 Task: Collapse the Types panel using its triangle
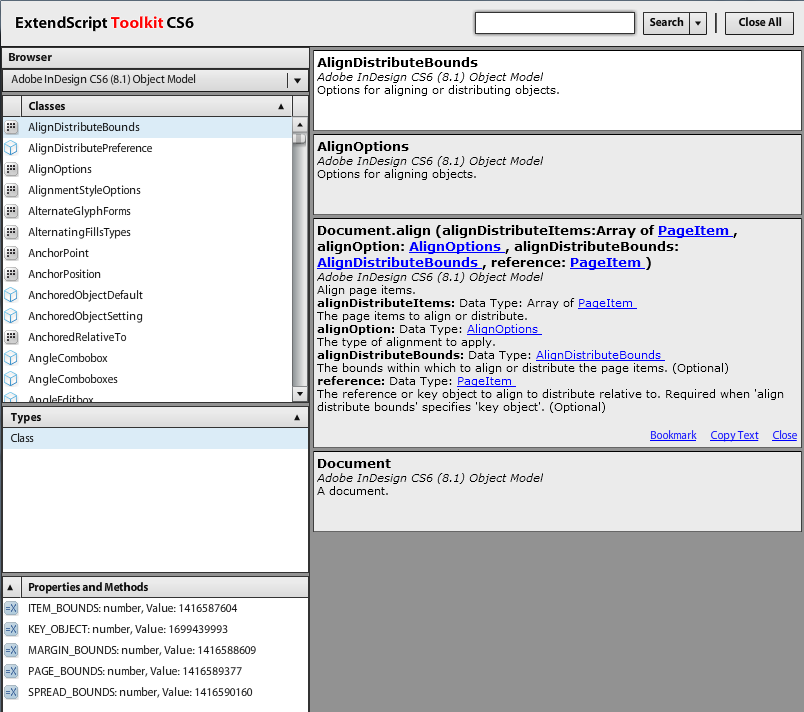(297, 418)
